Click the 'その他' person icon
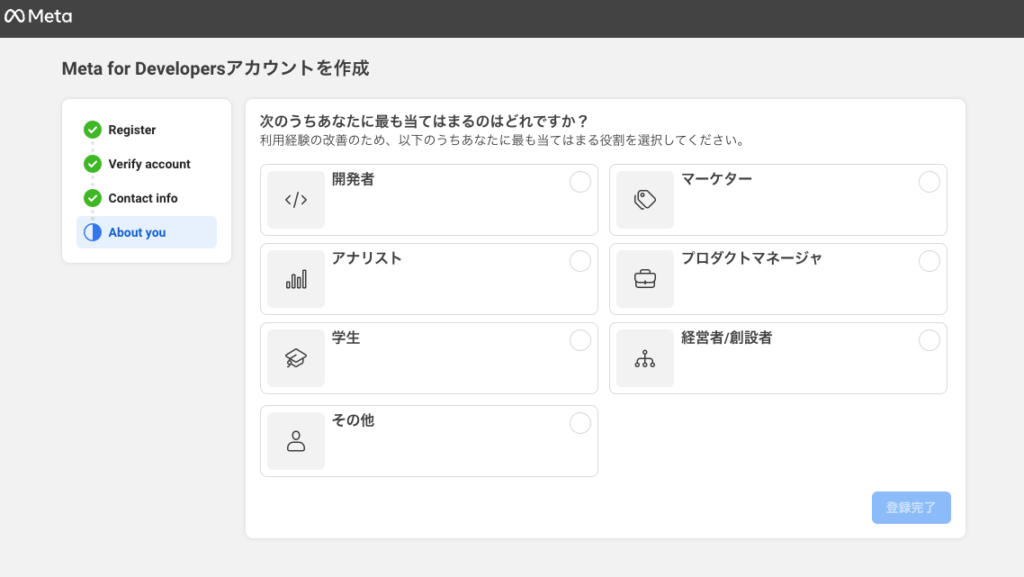1024x577 pixels. 296,441
